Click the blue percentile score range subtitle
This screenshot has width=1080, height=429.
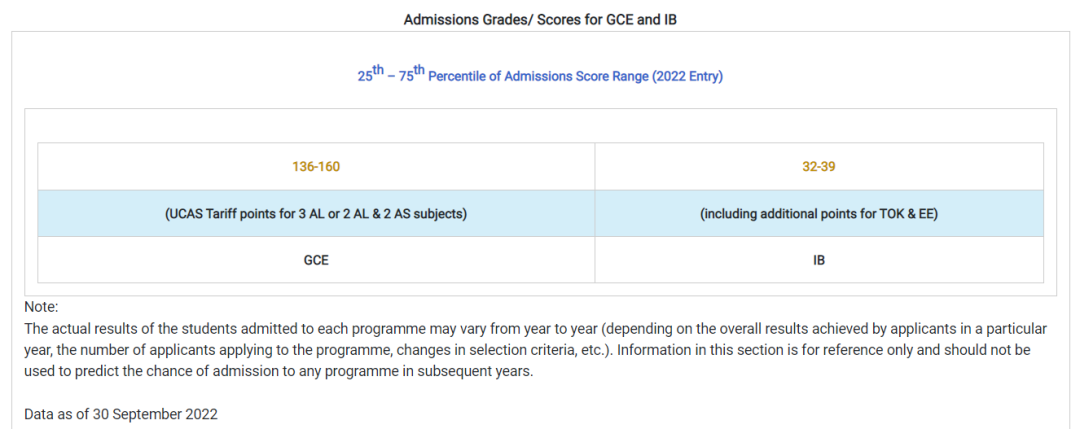(x=540, y=76)
